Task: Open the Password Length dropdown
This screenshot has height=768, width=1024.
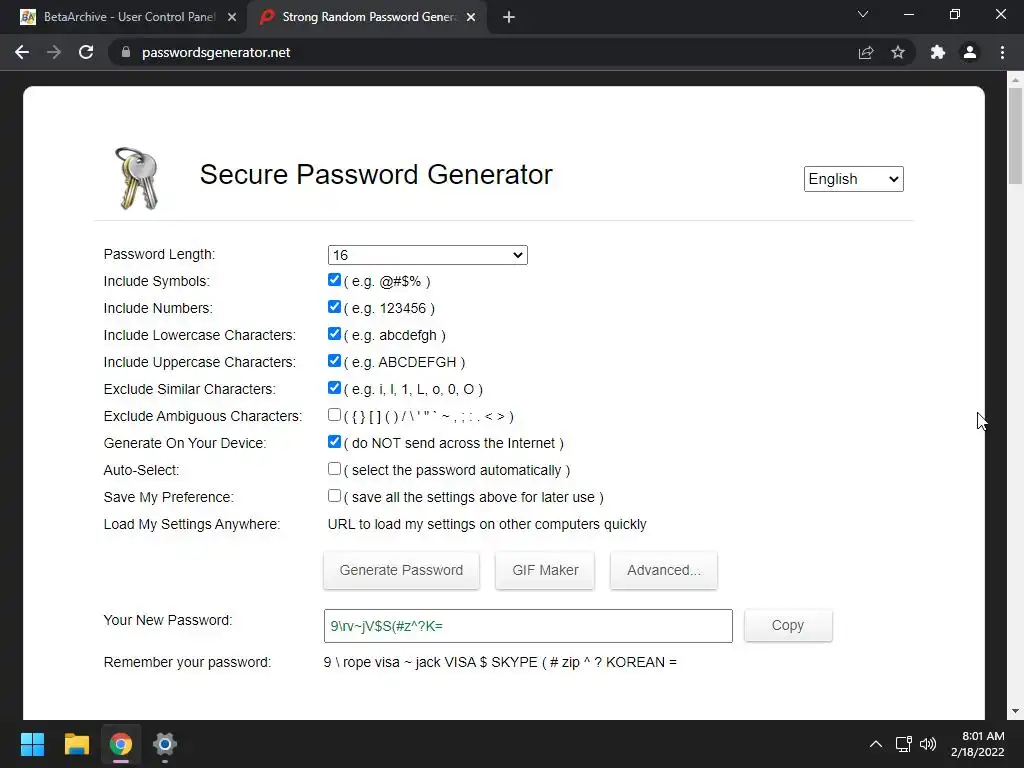Action: [427, 255]
